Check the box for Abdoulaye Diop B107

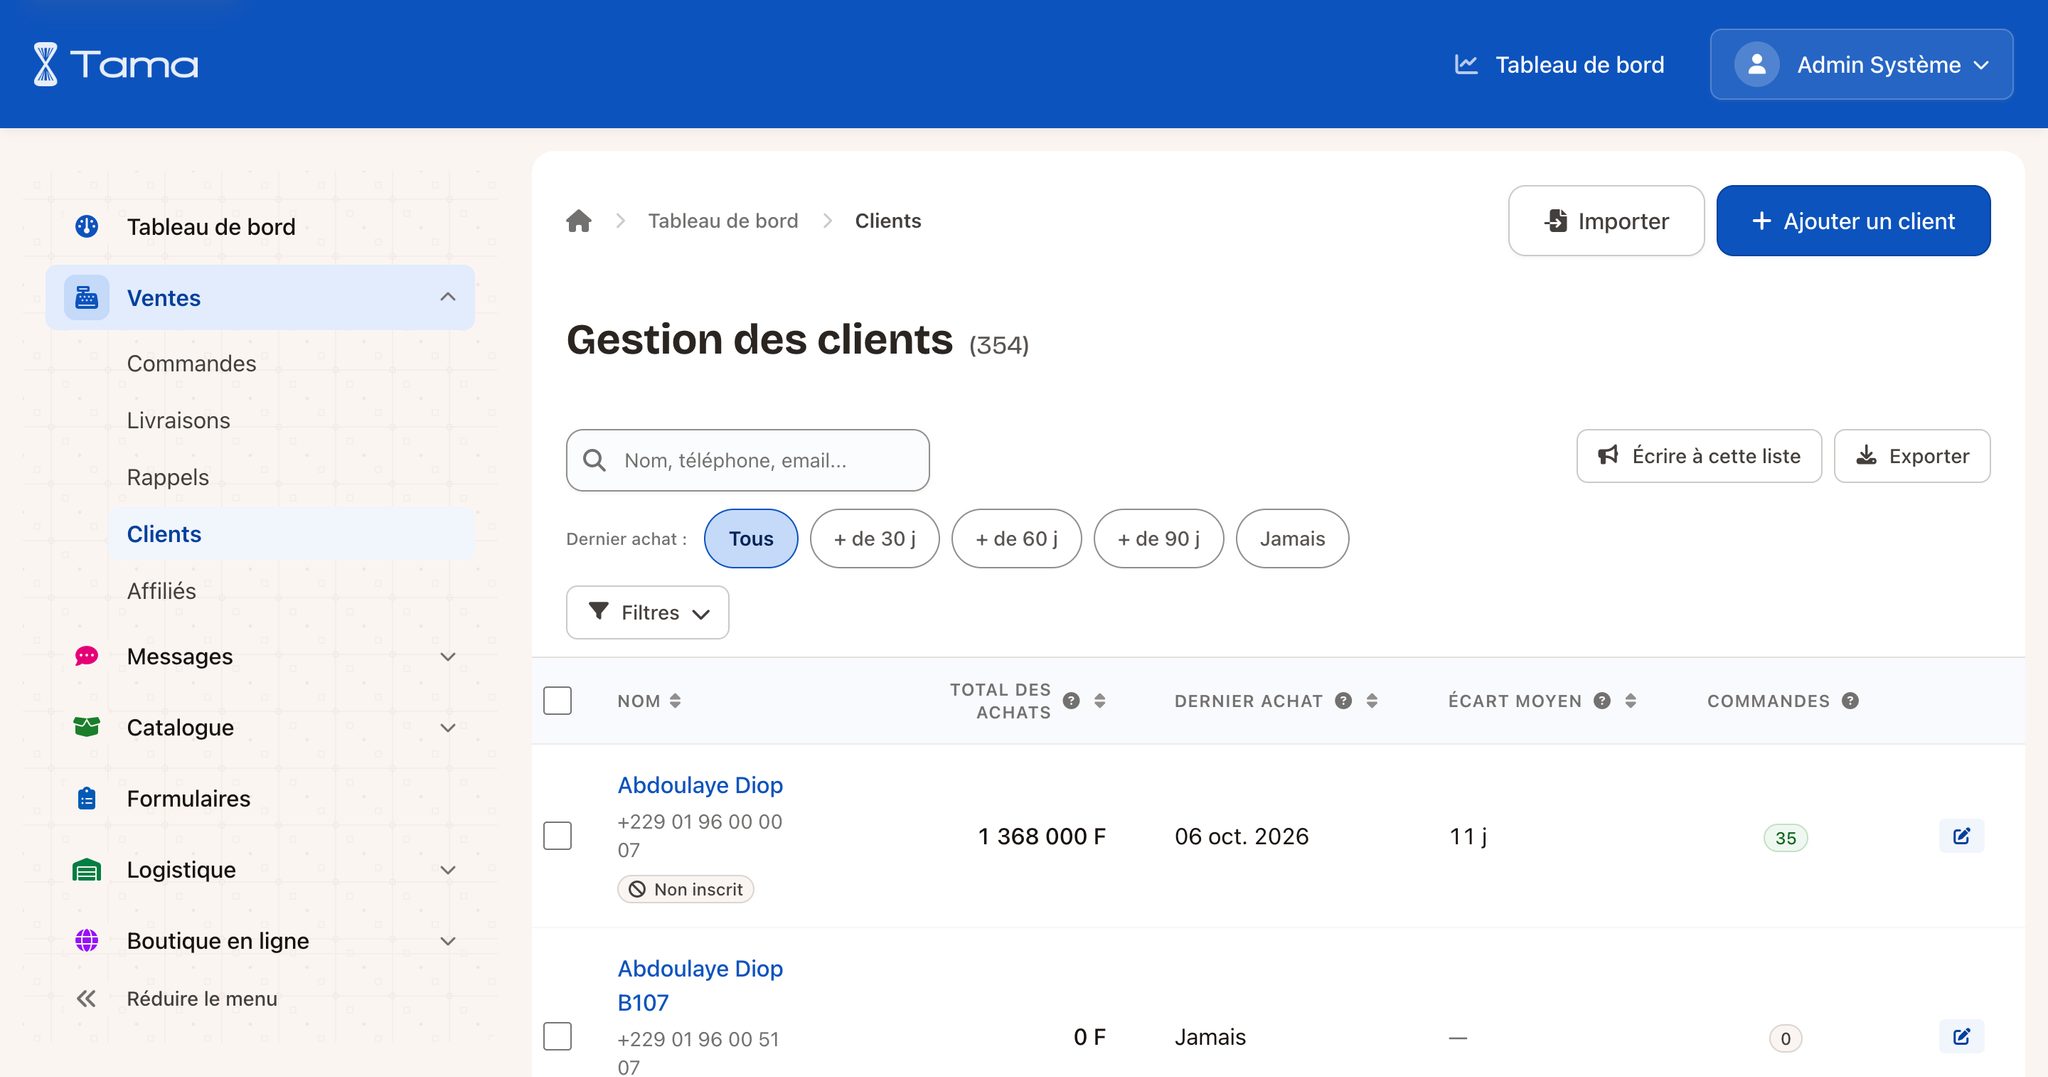click(557, 1036)
